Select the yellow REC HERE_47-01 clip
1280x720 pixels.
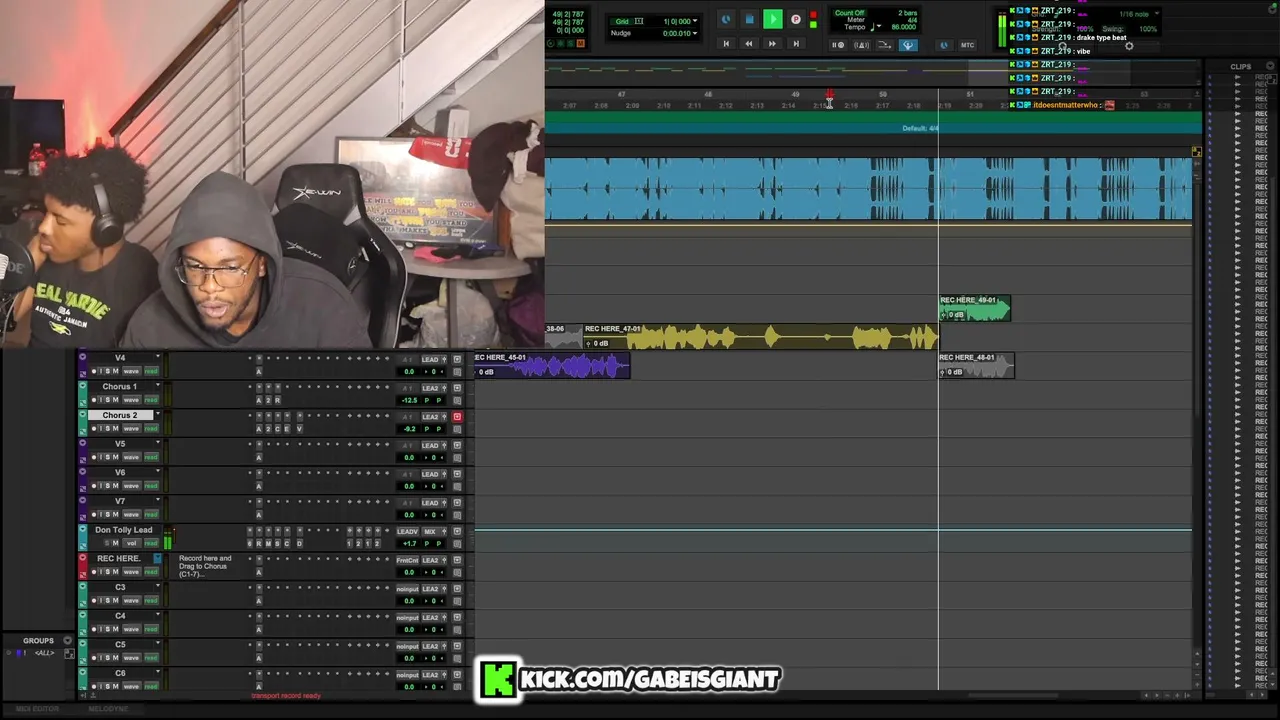coord(760,337)
